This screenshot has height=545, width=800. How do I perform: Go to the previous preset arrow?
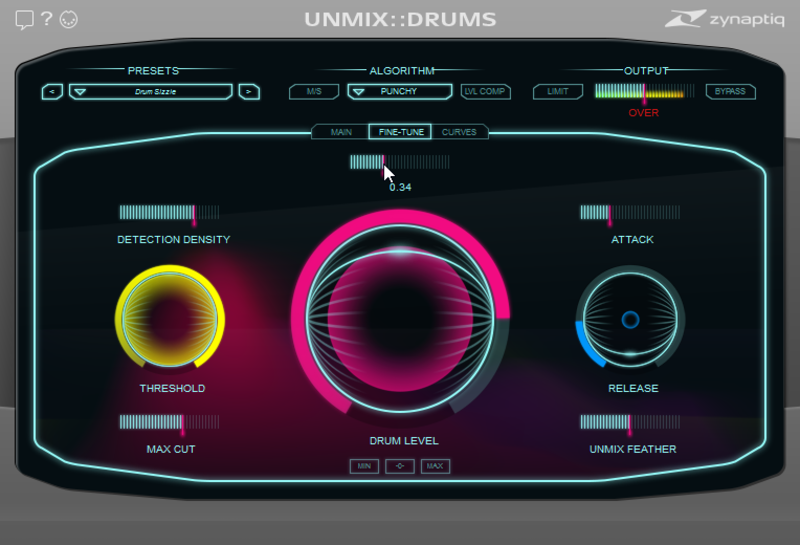(52, 92)
